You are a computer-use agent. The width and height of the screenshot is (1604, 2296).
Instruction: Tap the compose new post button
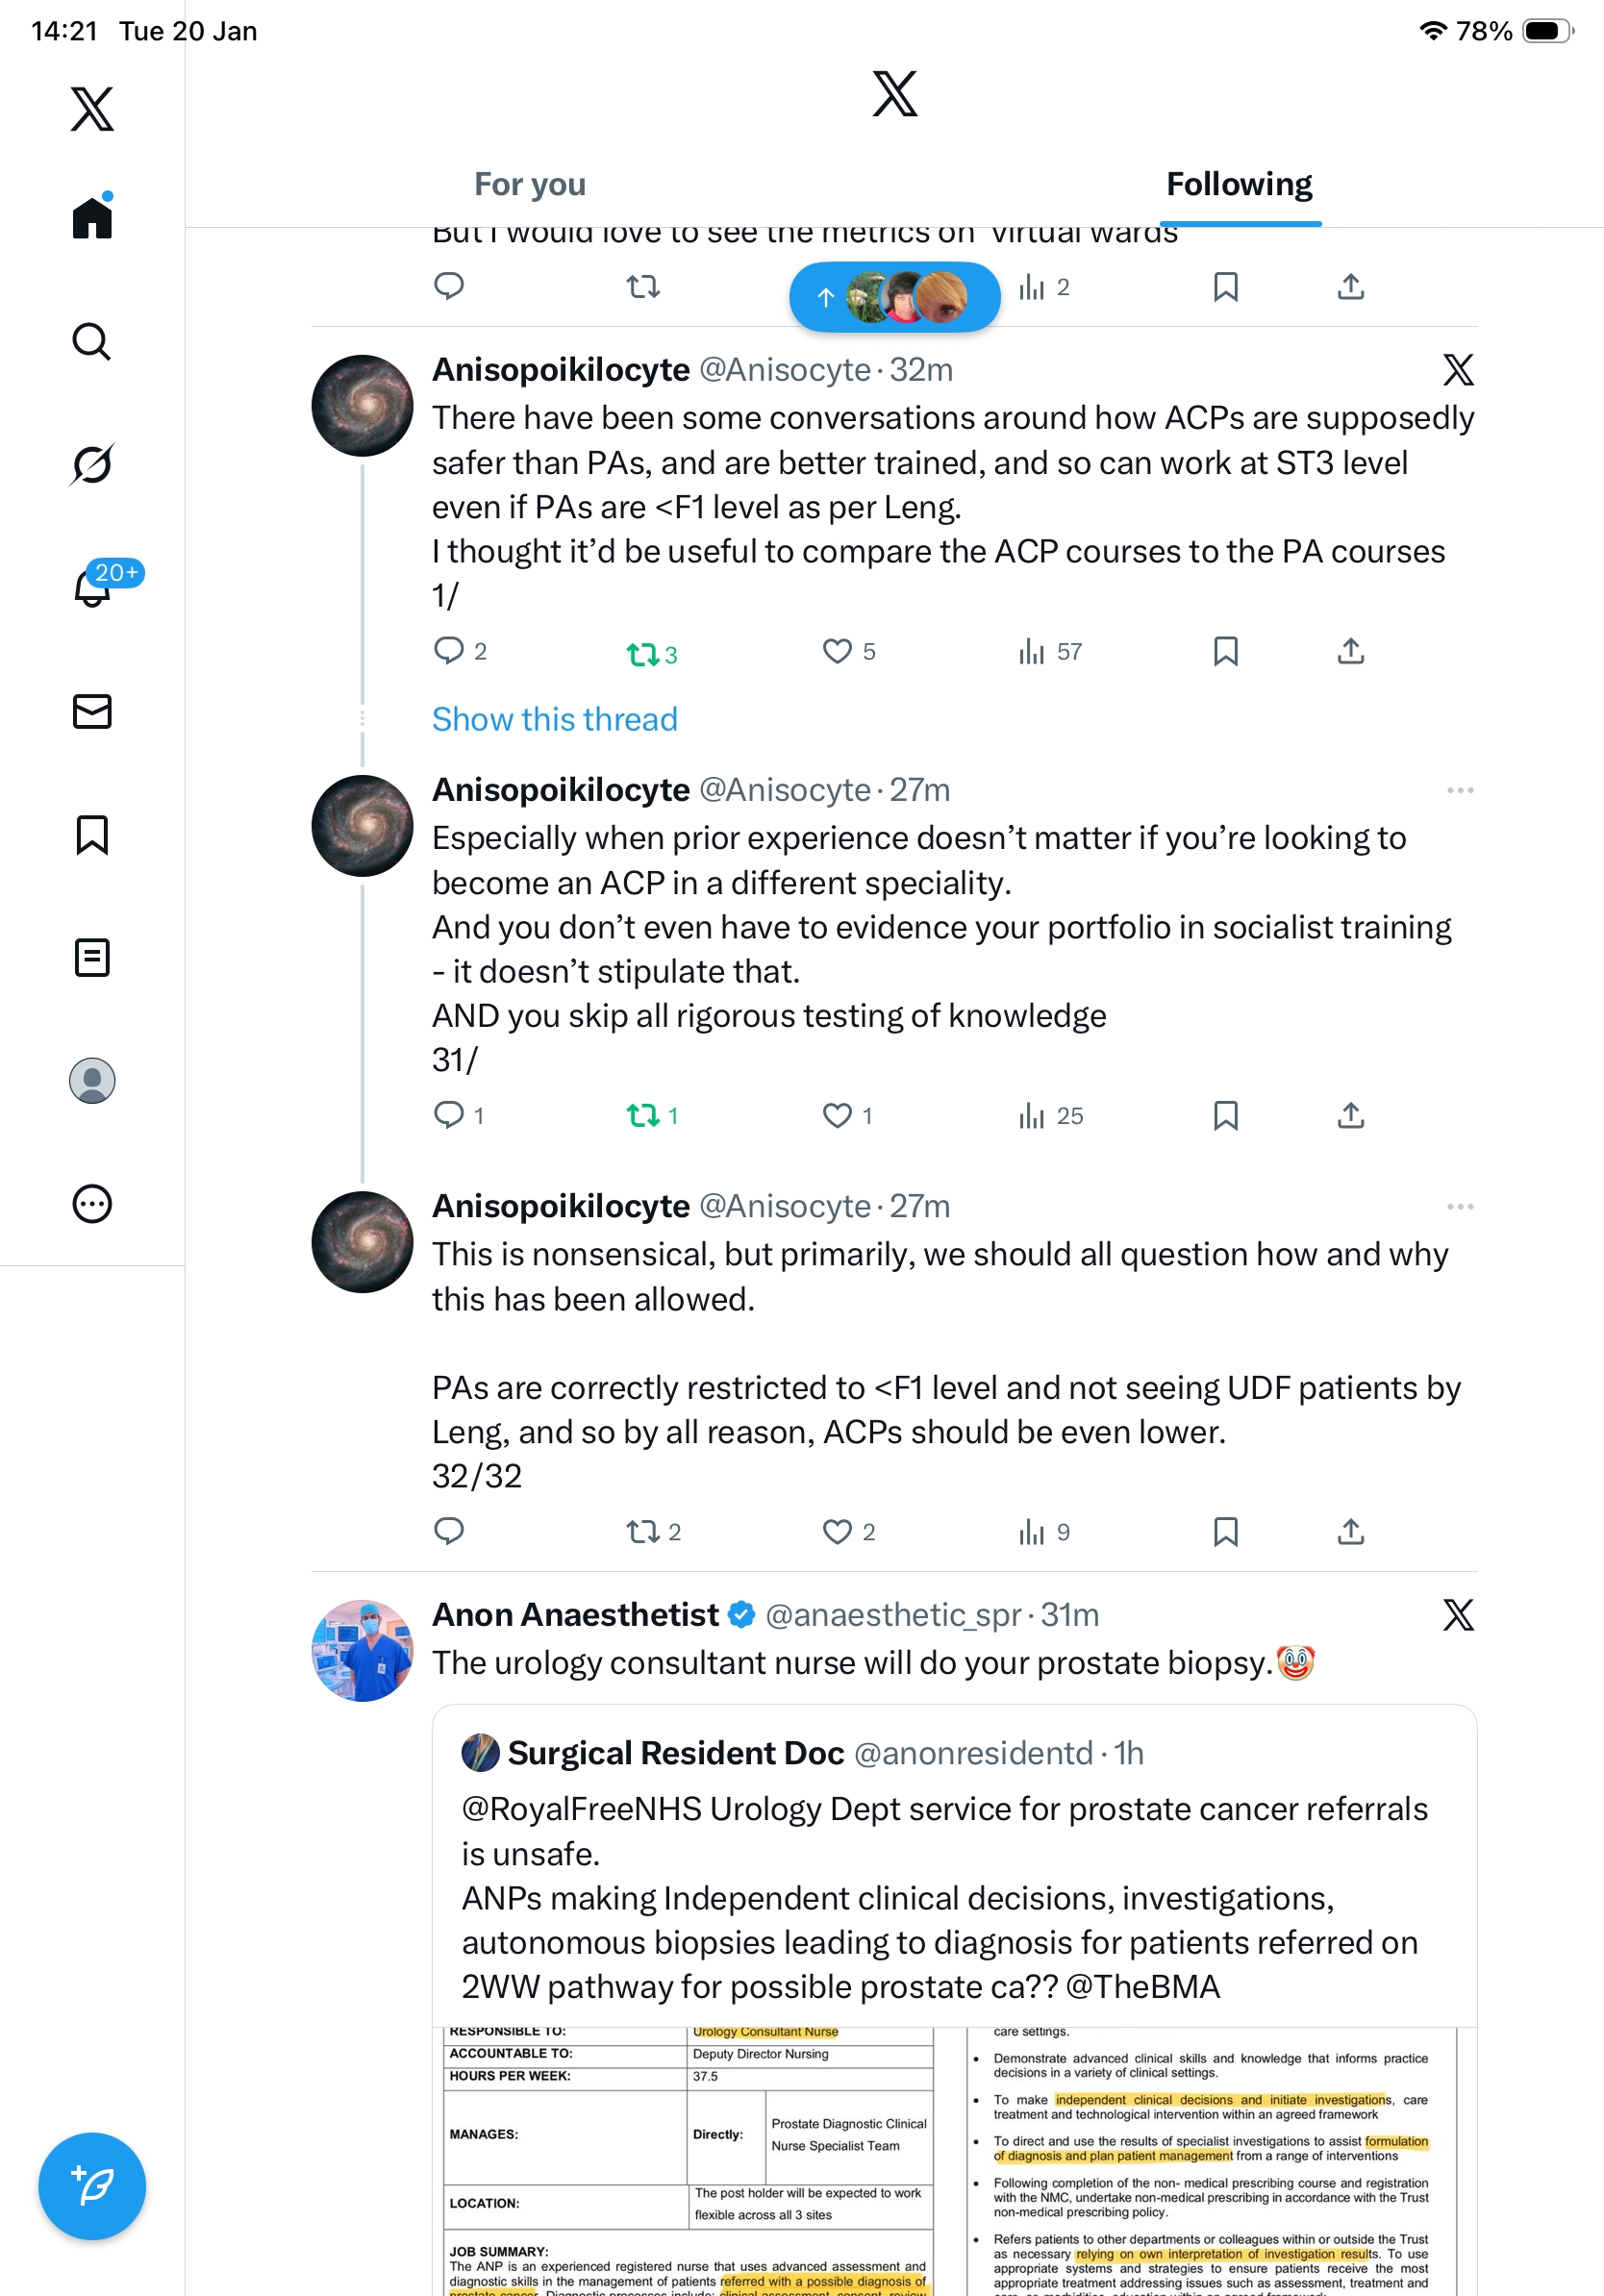(92, 2185)
